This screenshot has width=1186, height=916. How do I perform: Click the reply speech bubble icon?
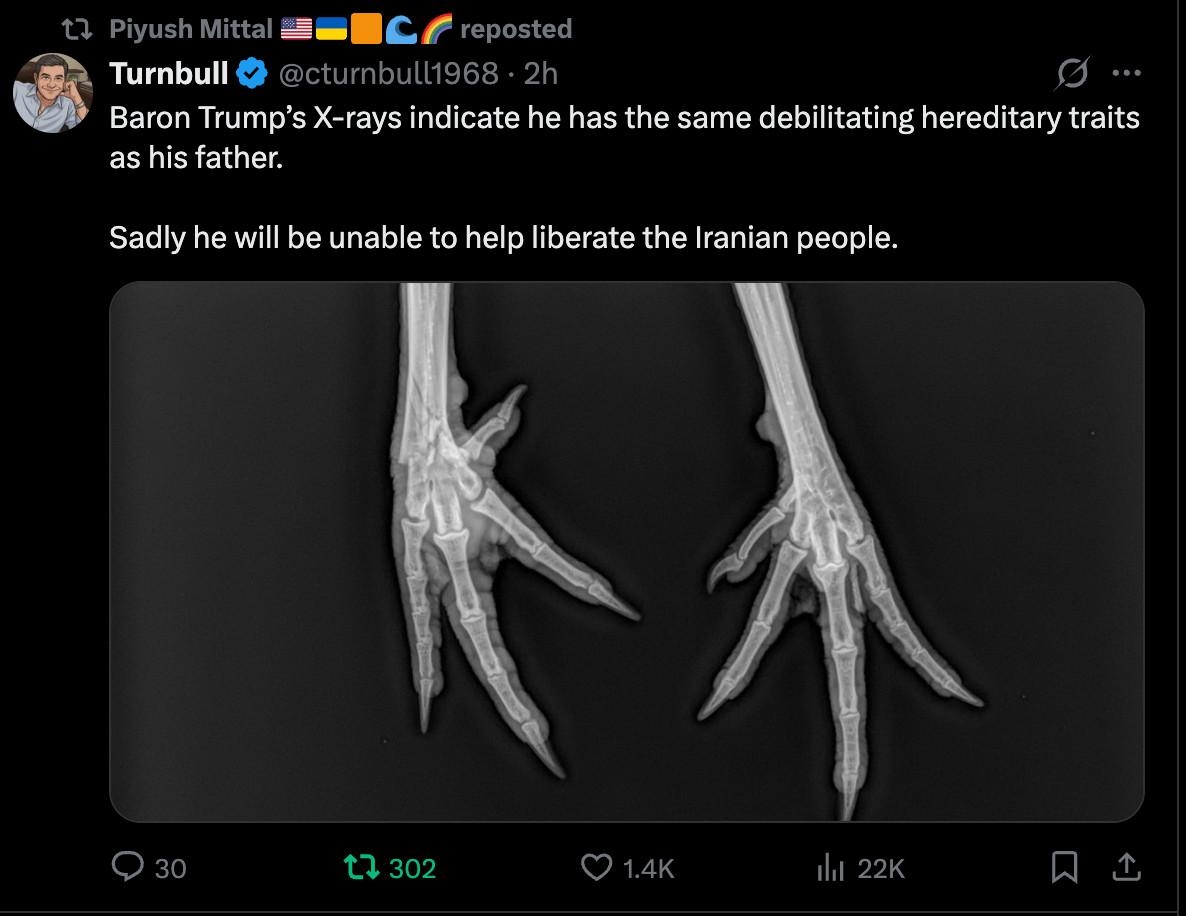tap(127, 867)
